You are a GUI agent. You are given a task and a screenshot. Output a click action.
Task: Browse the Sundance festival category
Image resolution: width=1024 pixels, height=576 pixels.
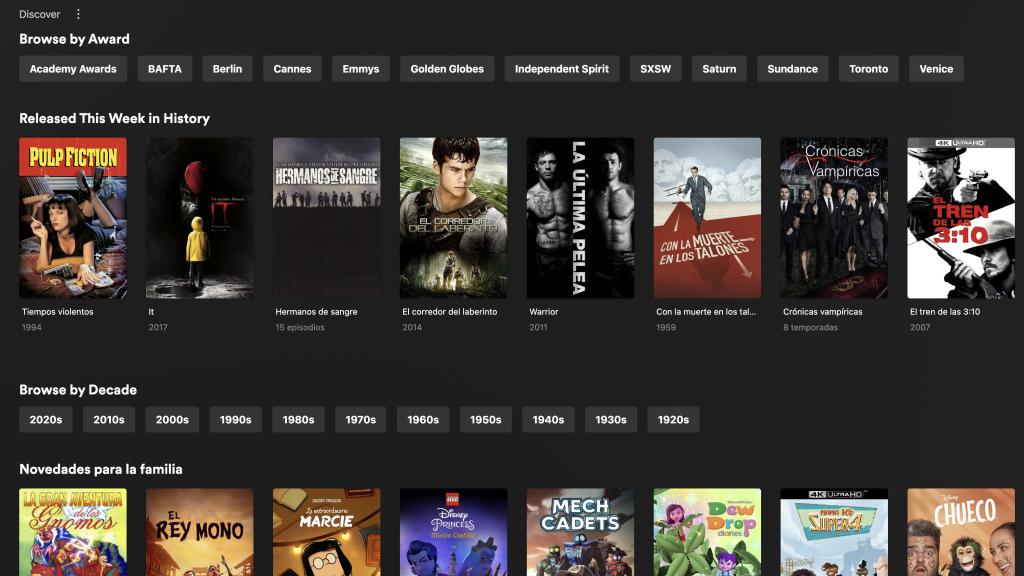(791, 68)
